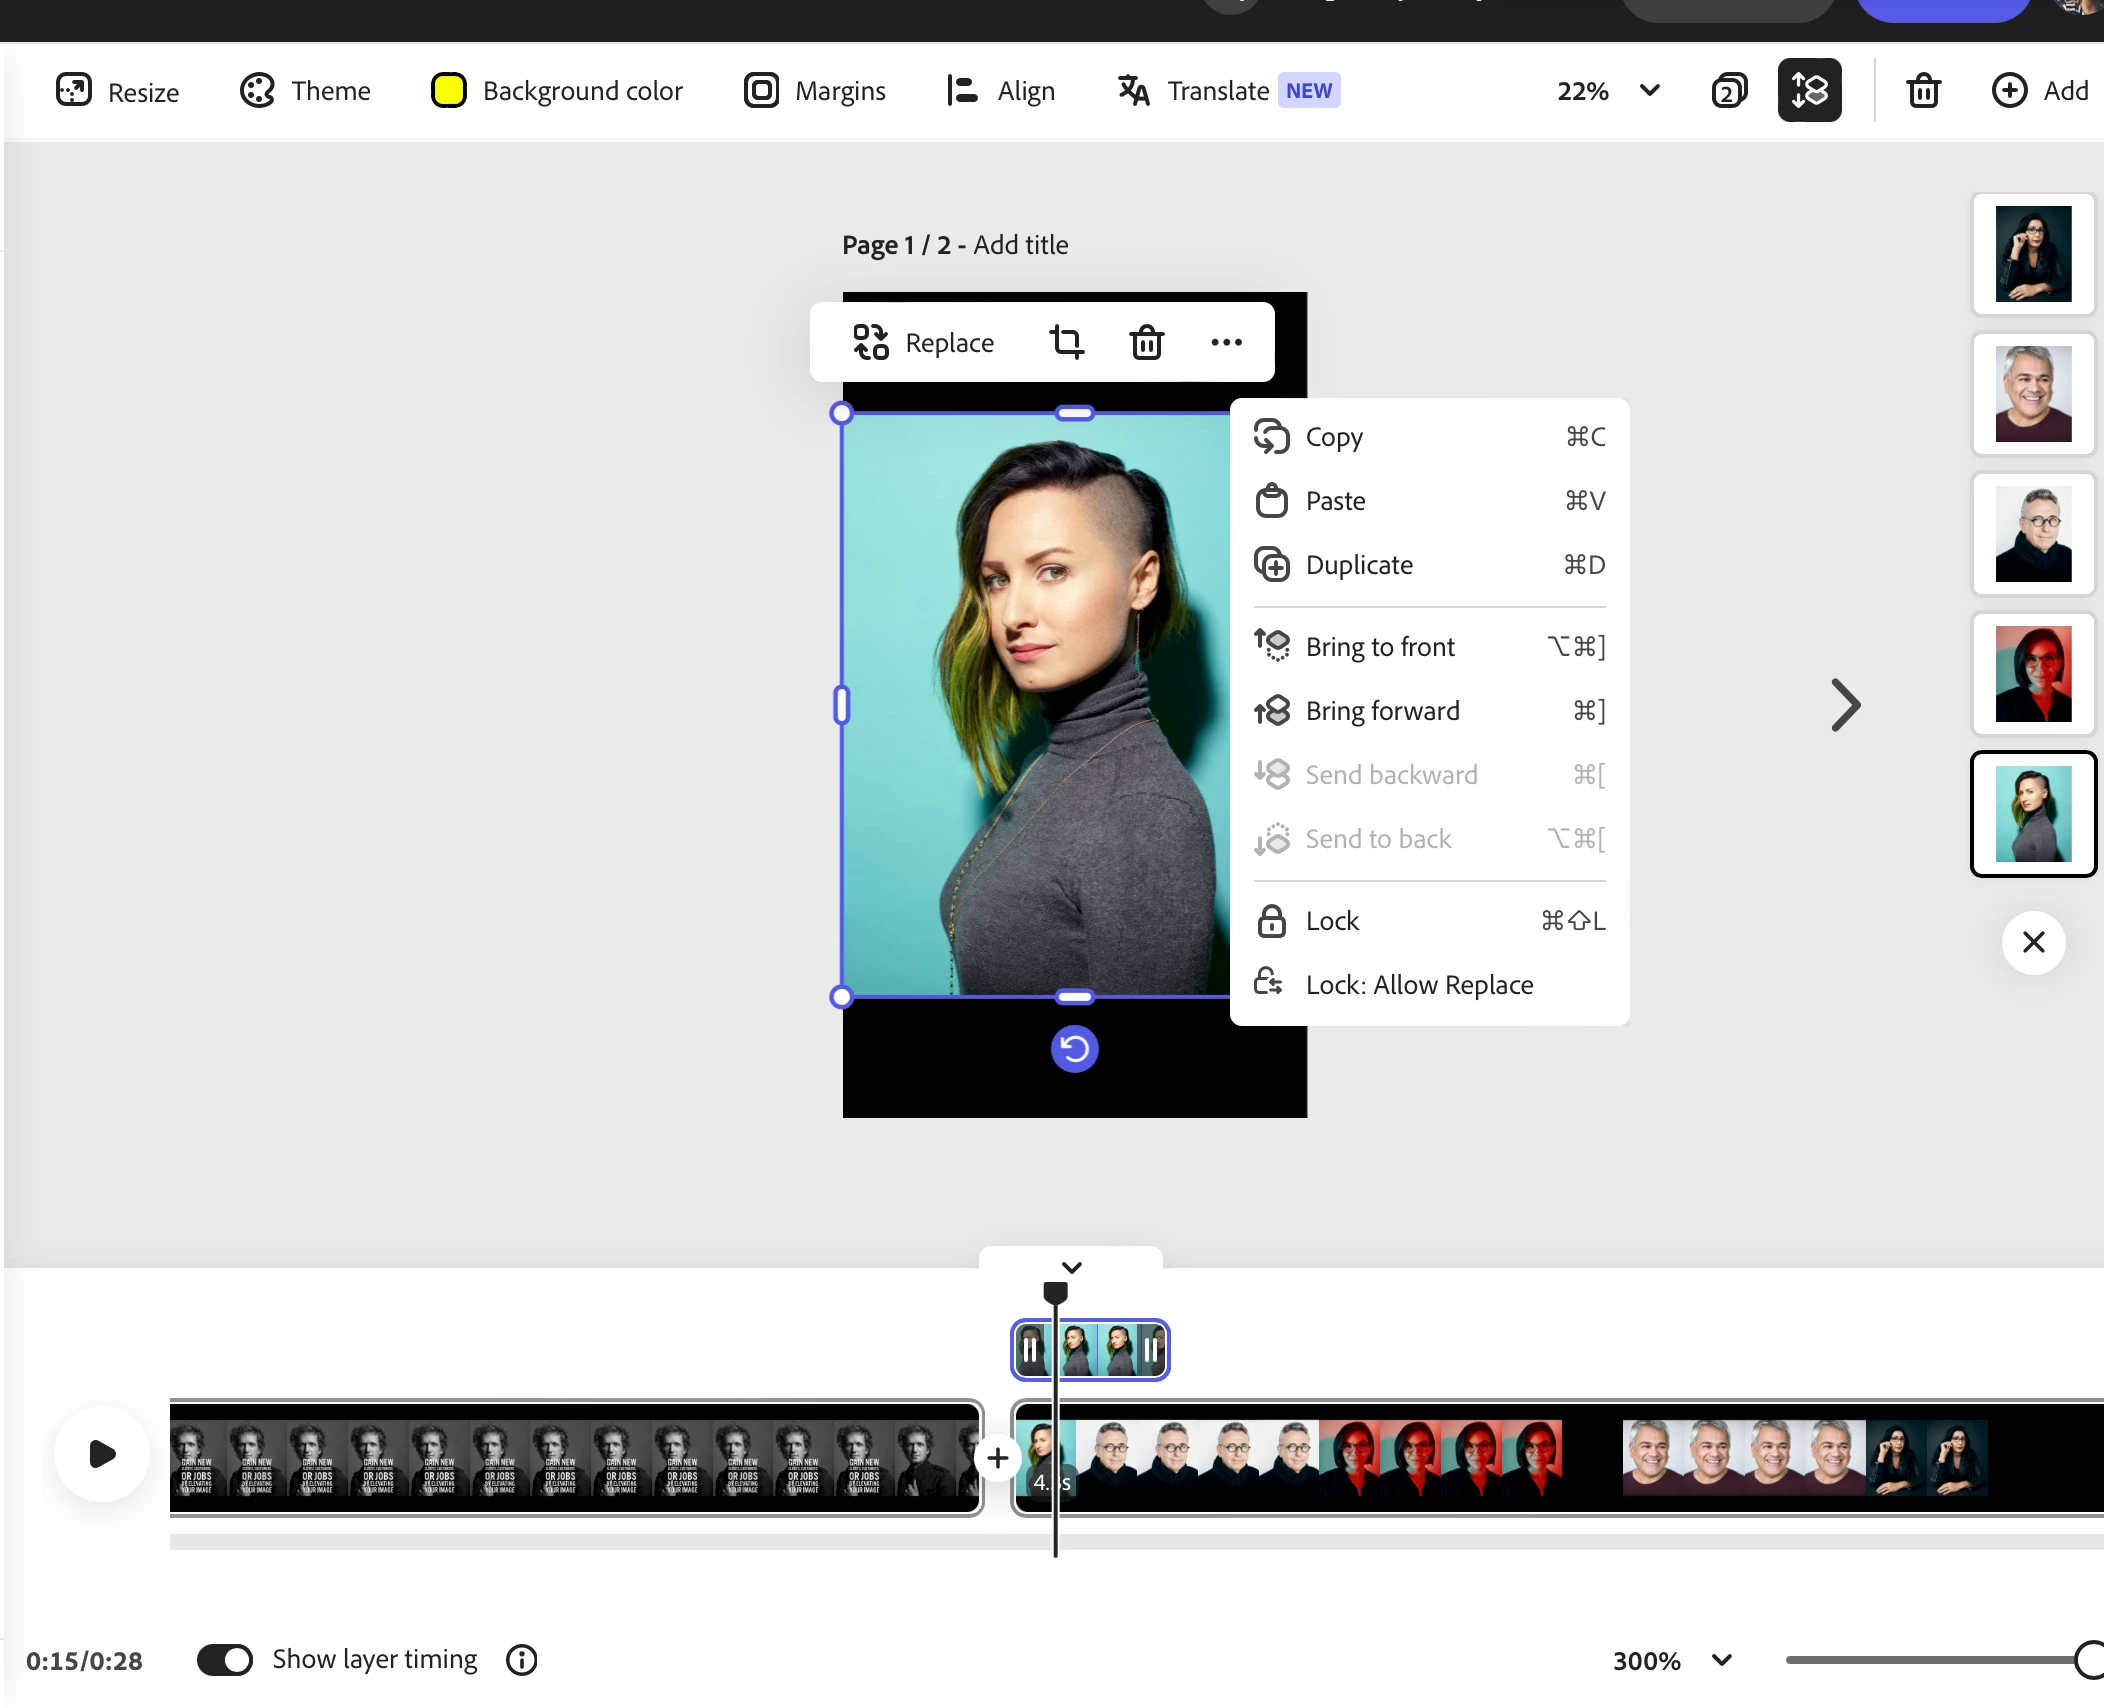
Task: Open the three-dot more options menu
Action: click(x=1226, y=342)
